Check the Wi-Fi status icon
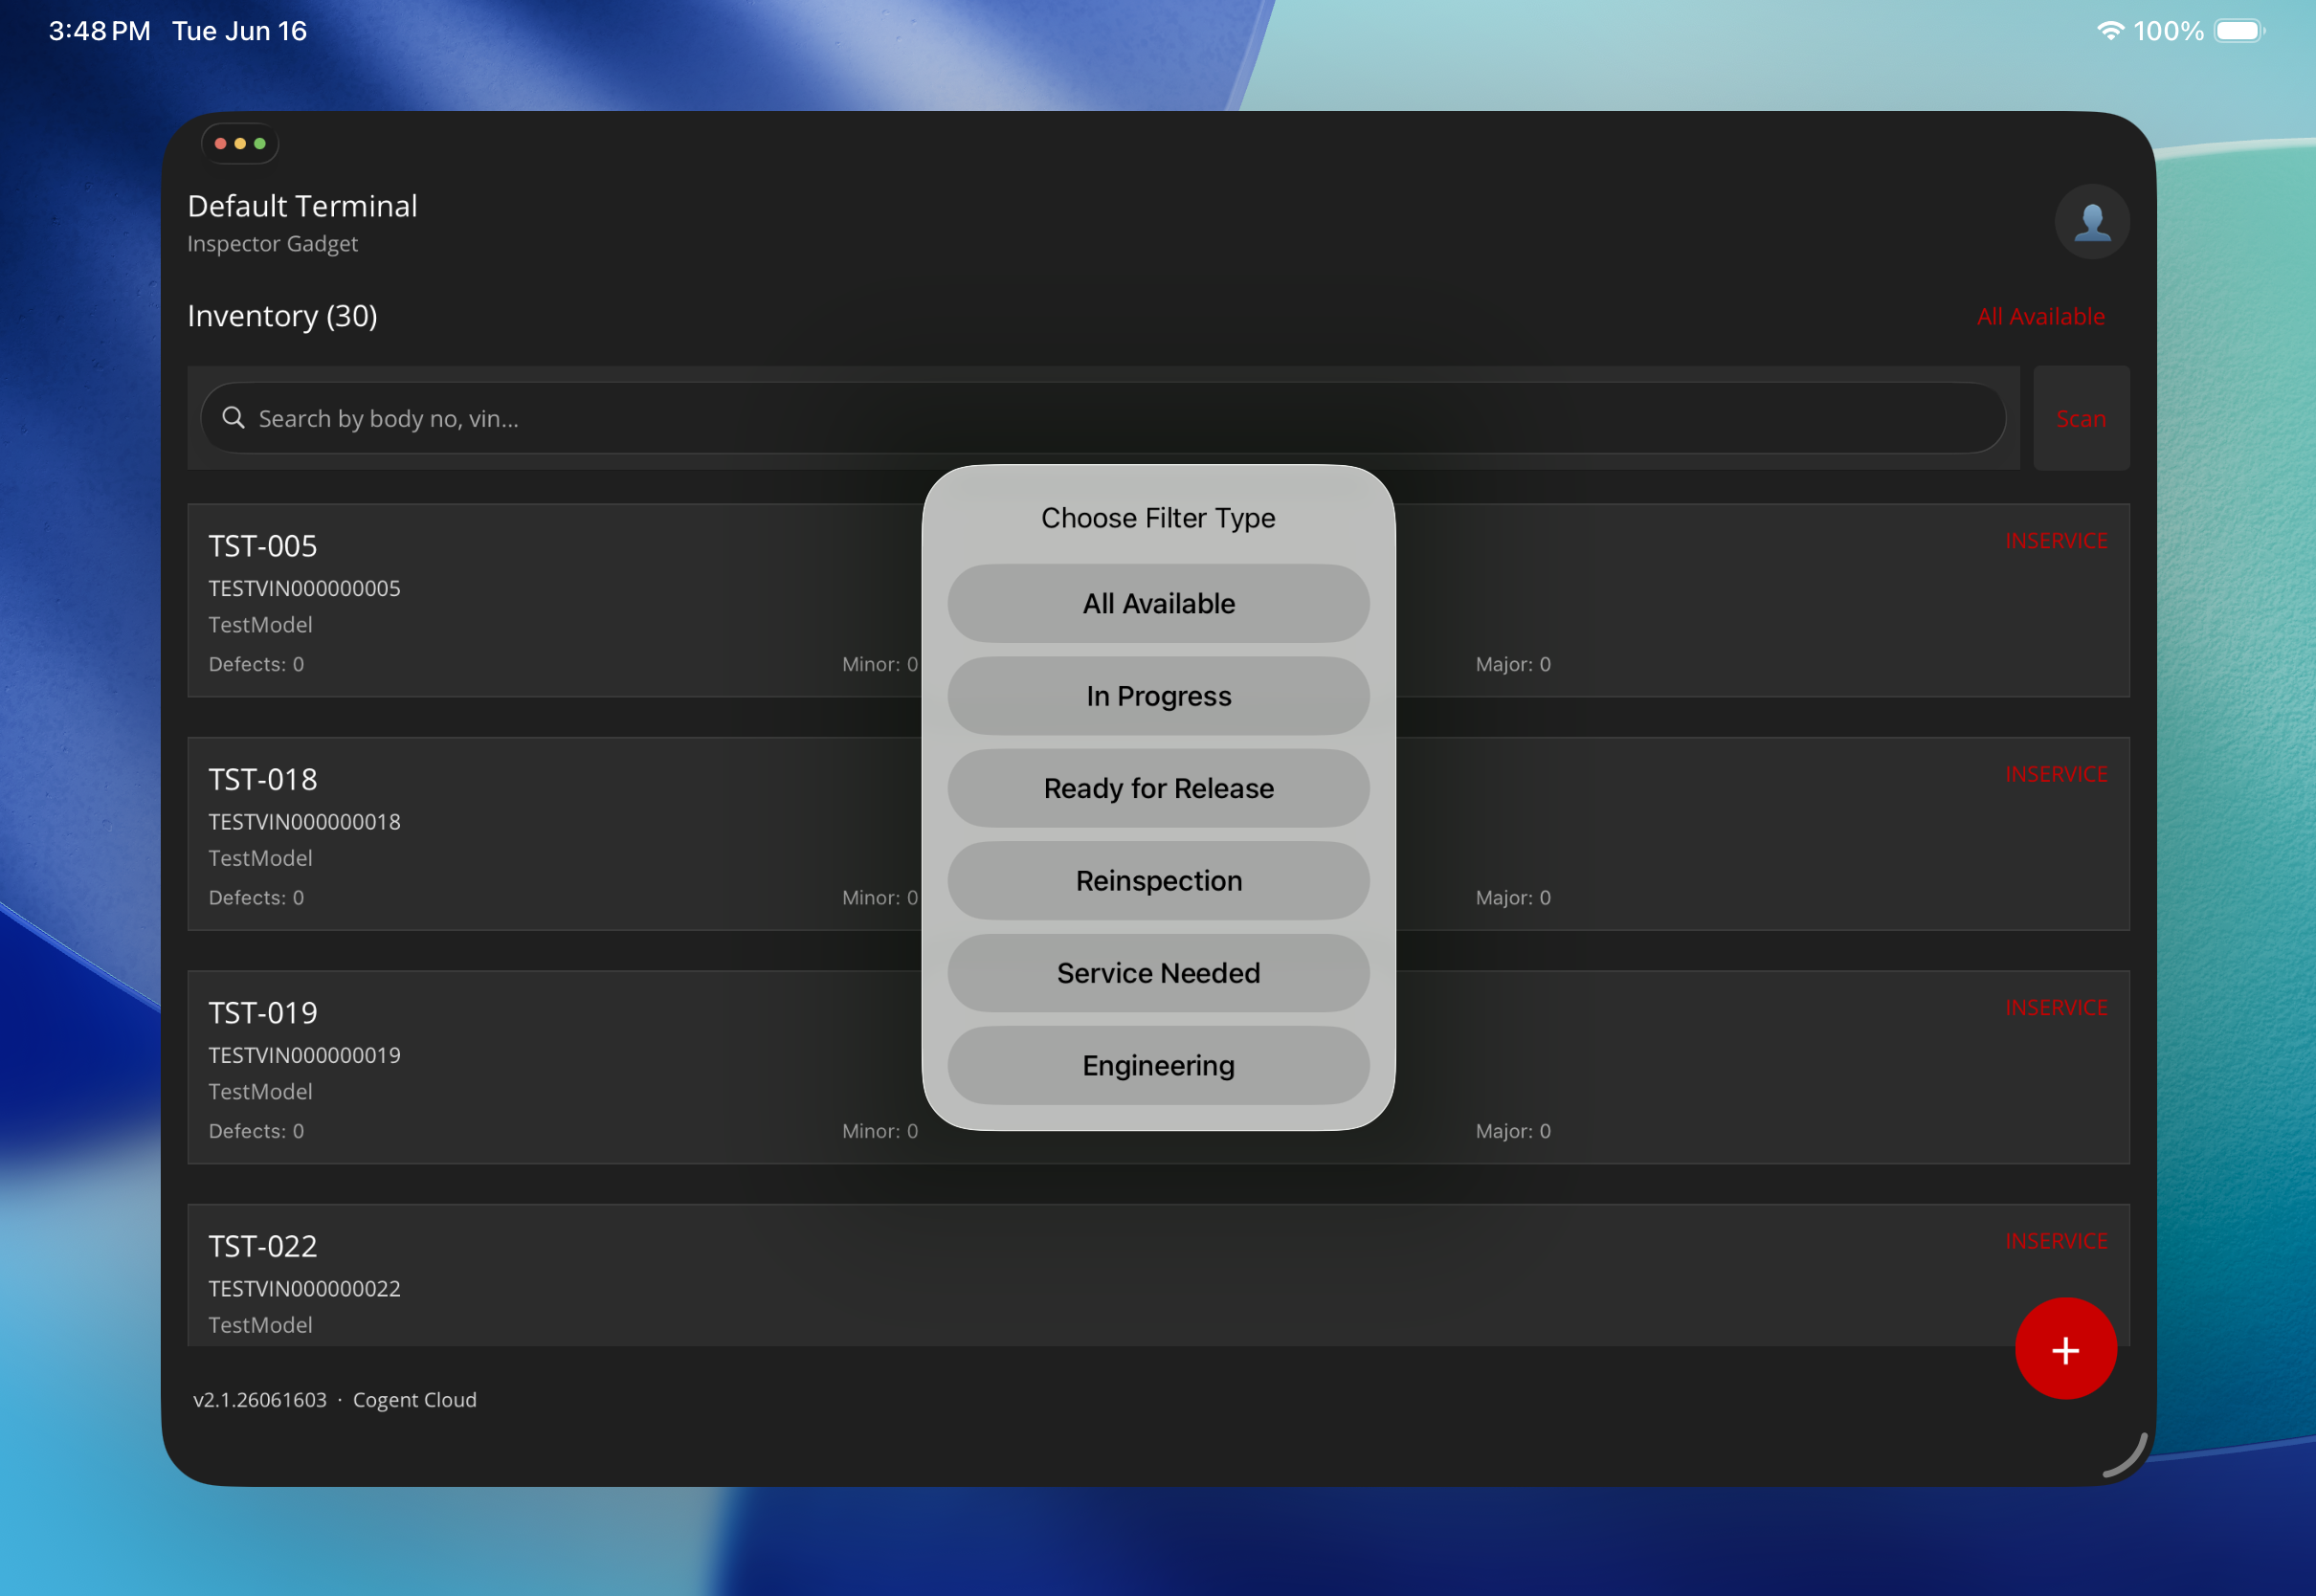This screenshot has width=2316, height=1596. coord(2109,31)
